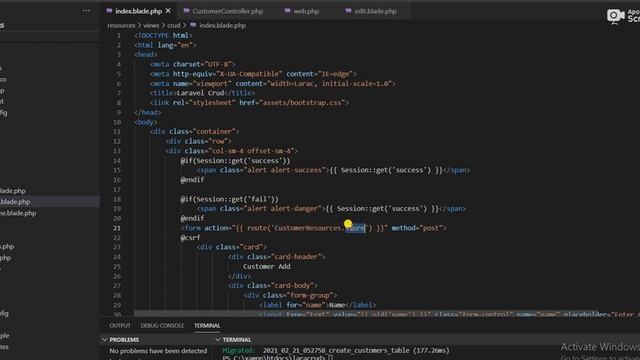Click 'assets/bootstrap.css' href value
Image resolution: width=640 pixels, height=360 pixels.
(x=302, y=103)
